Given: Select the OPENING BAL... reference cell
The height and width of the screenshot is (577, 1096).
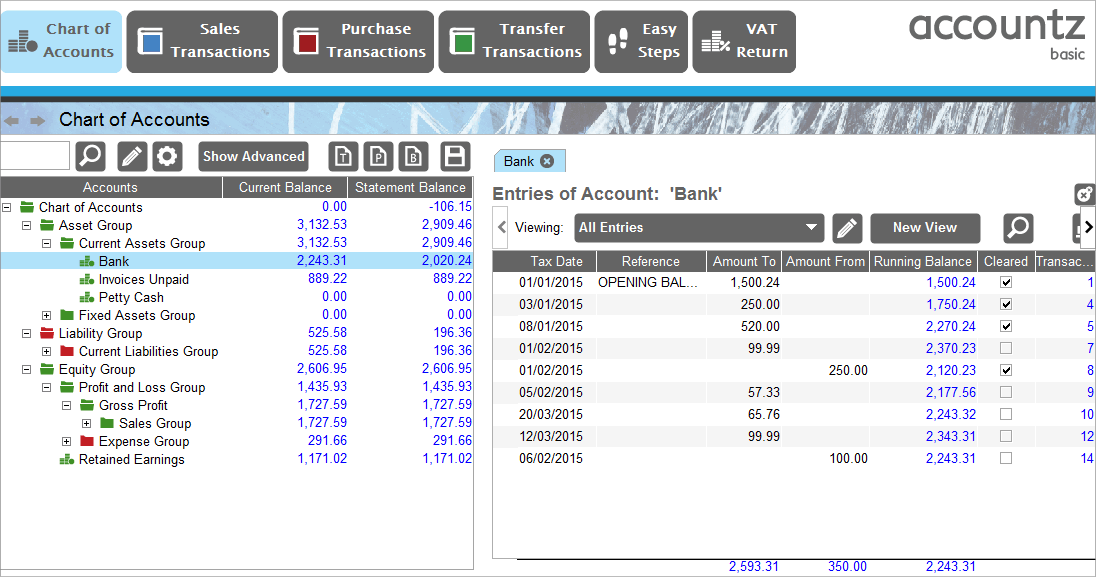Looking at the screenshot, I should (x=649, y=282).
